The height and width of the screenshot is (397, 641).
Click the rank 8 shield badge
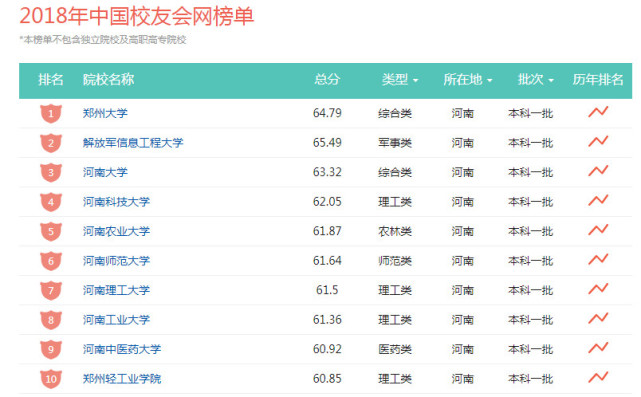51,320
